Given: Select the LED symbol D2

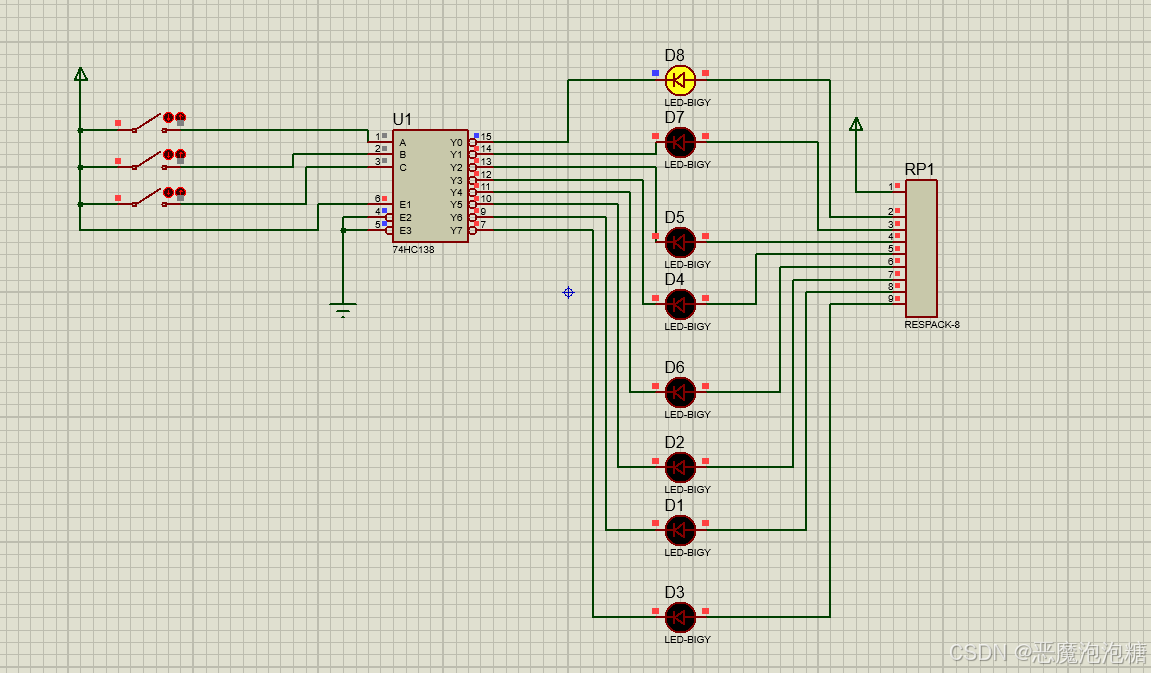Looking at the screenshot, I should (x=680, y=467).
